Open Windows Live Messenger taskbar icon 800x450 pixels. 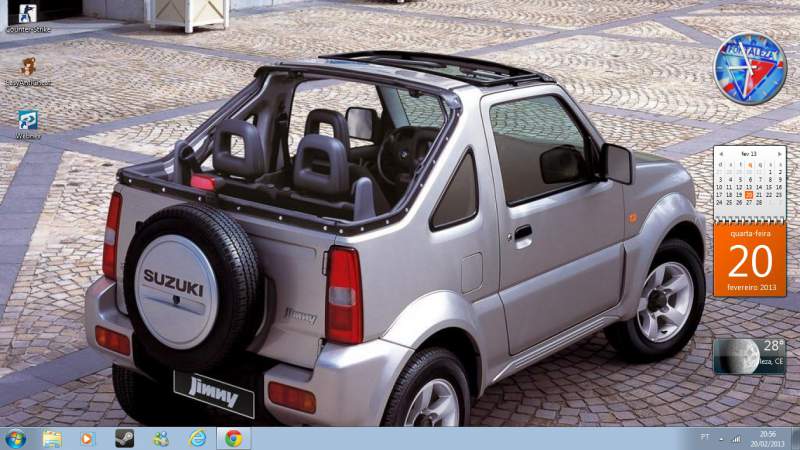click(x=161, y=439)
